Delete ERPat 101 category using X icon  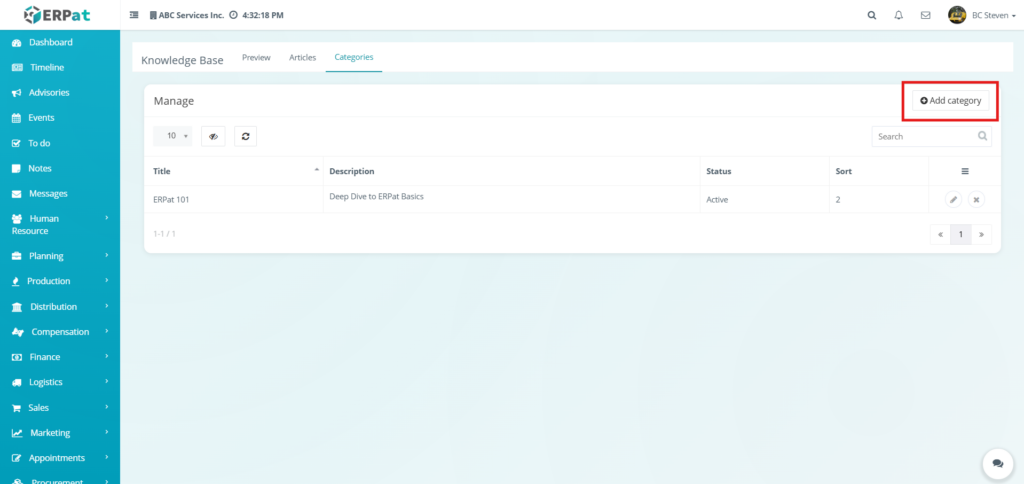tap(977, 199)
